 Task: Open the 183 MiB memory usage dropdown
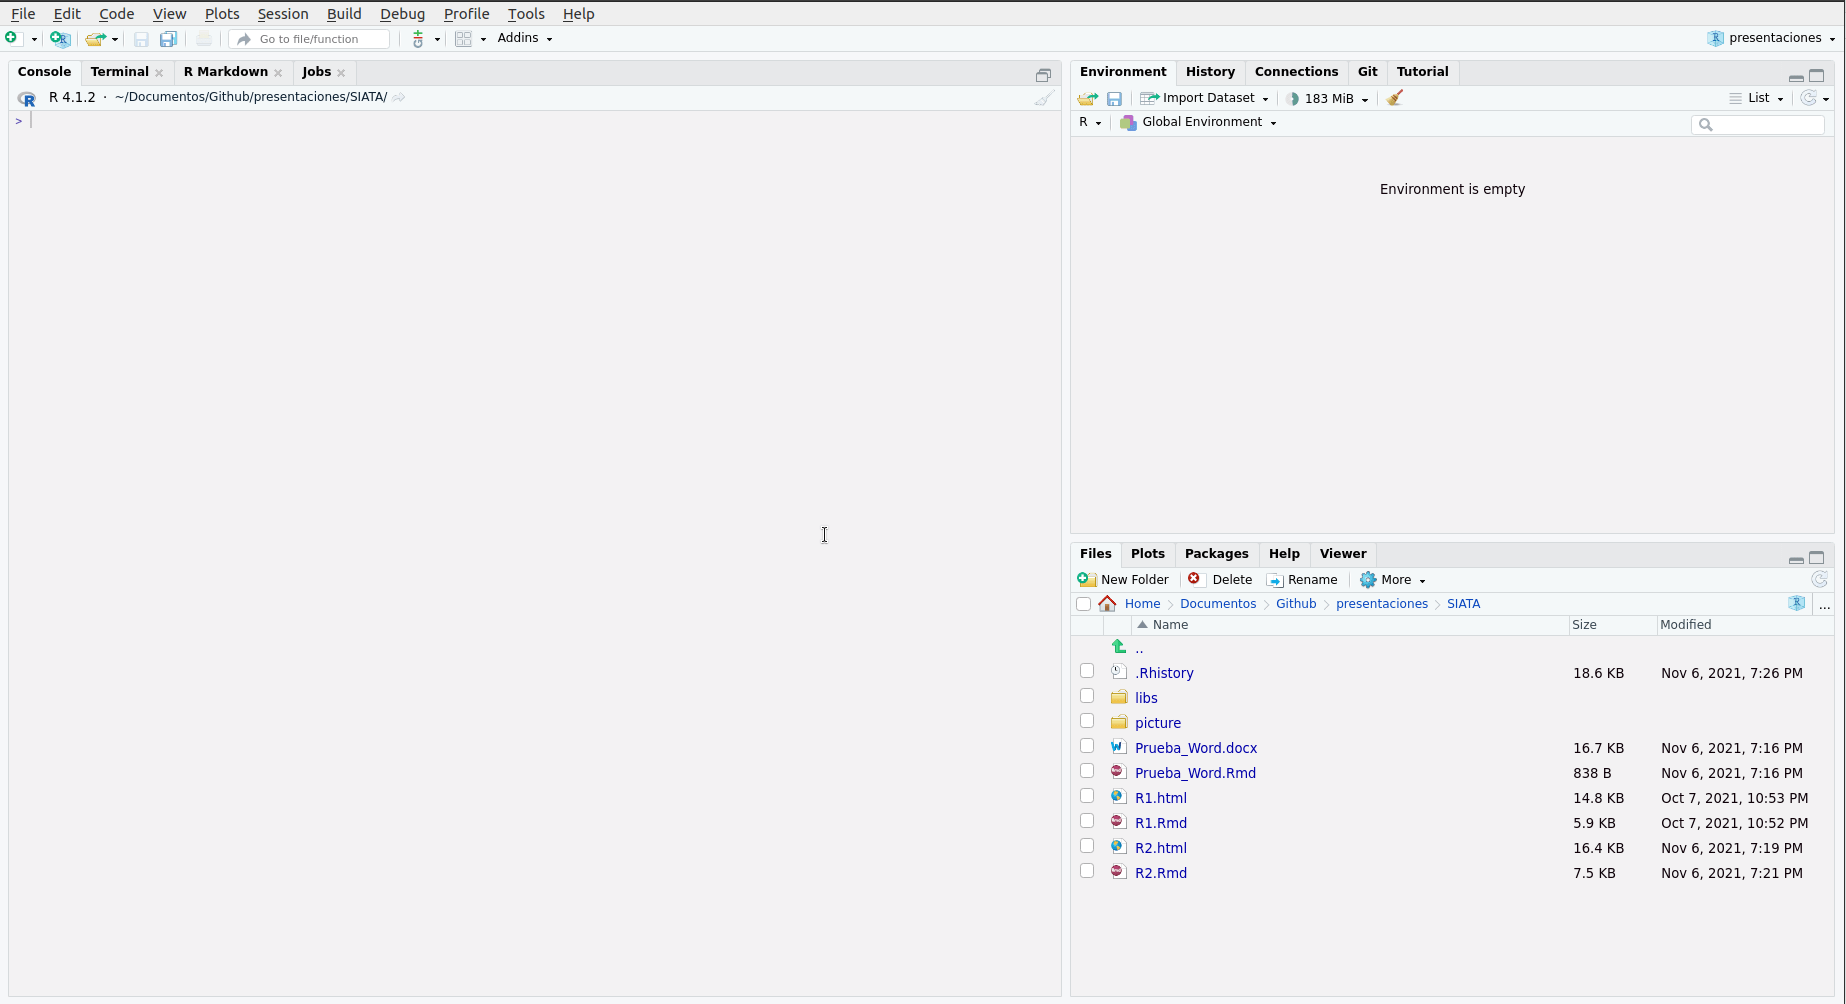(1328, 98)
